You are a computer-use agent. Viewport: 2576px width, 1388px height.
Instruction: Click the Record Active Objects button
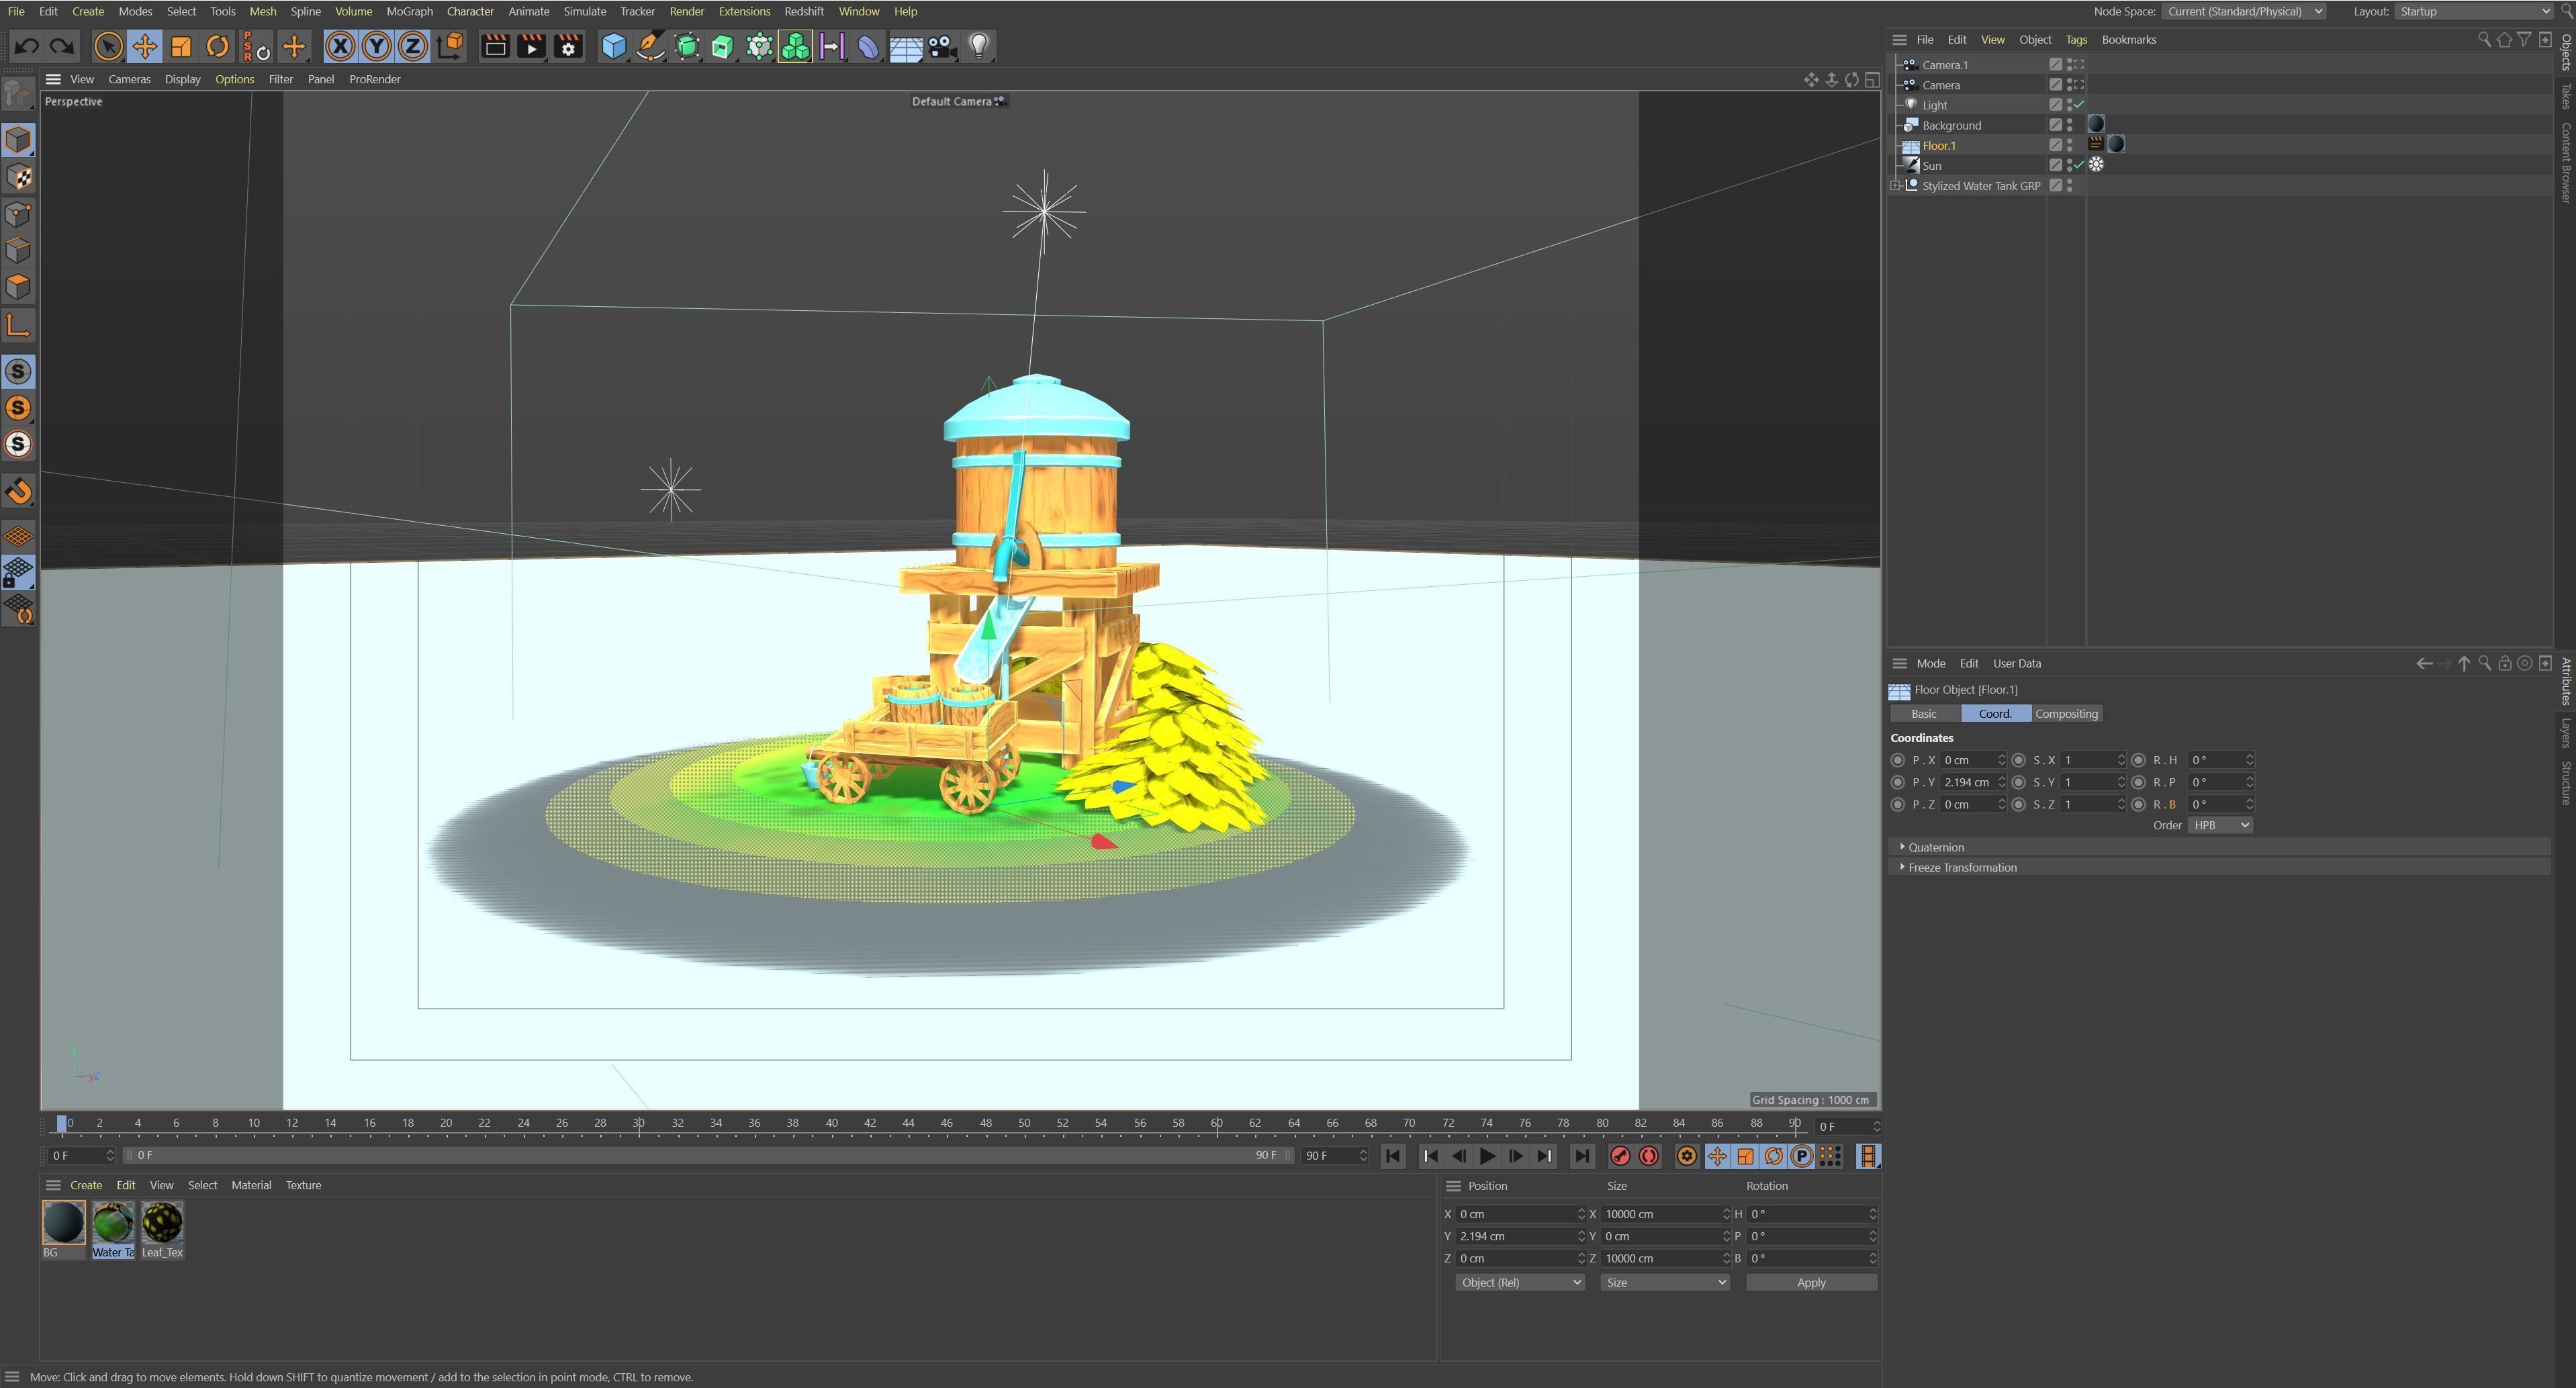1620,1157
